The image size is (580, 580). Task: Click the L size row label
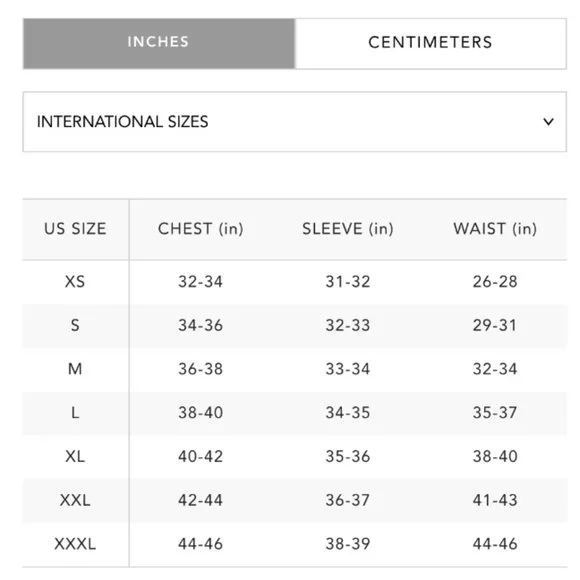coord(75,413)
